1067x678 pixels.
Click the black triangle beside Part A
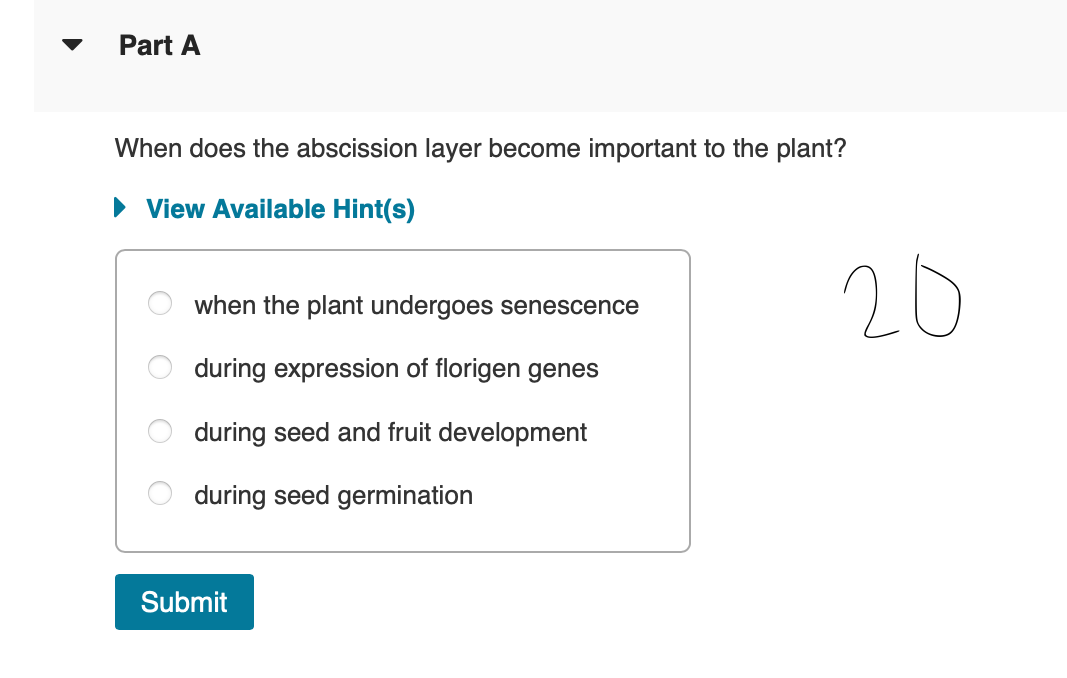click(71, 44)
